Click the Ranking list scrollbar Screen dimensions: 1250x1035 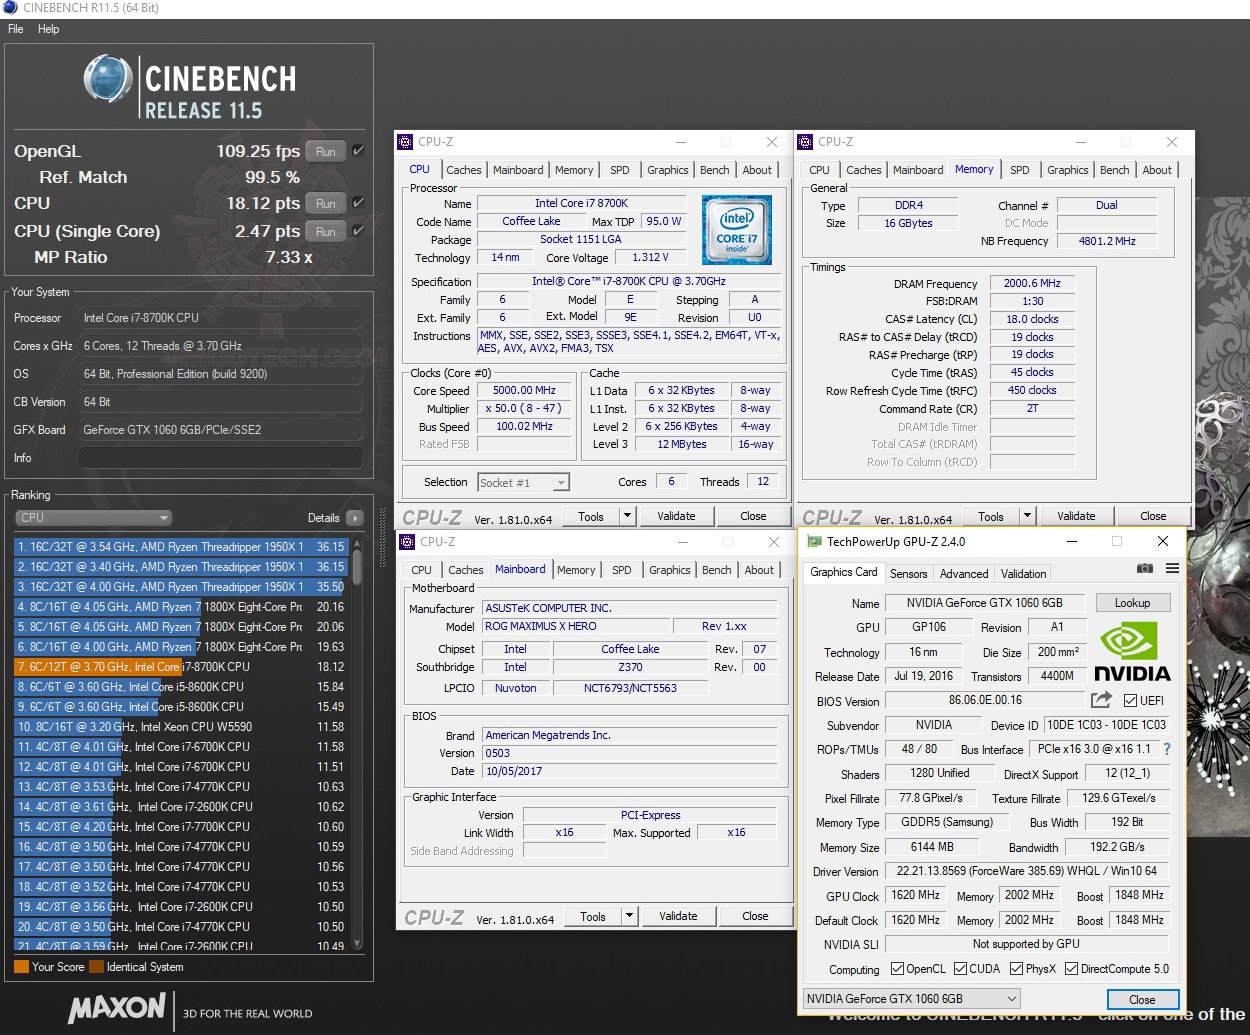pos(357,744)
